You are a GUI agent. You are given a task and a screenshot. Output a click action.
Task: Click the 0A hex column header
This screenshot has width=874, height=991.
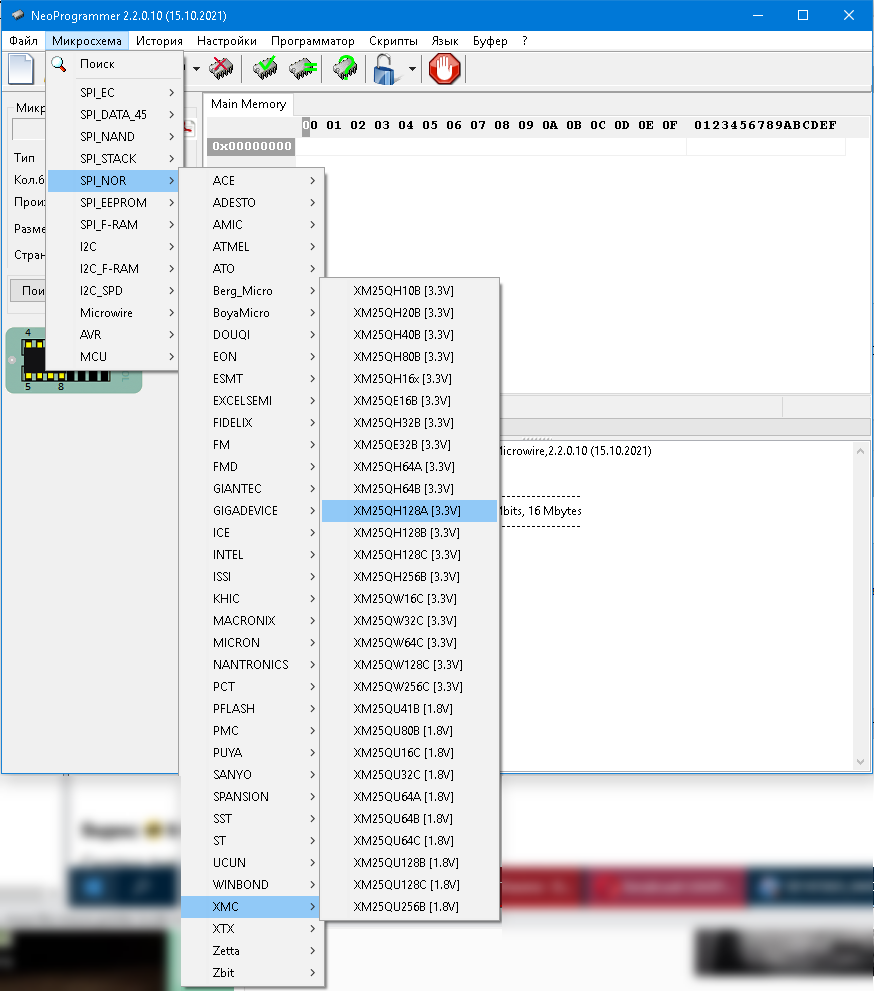coord(550,125)
